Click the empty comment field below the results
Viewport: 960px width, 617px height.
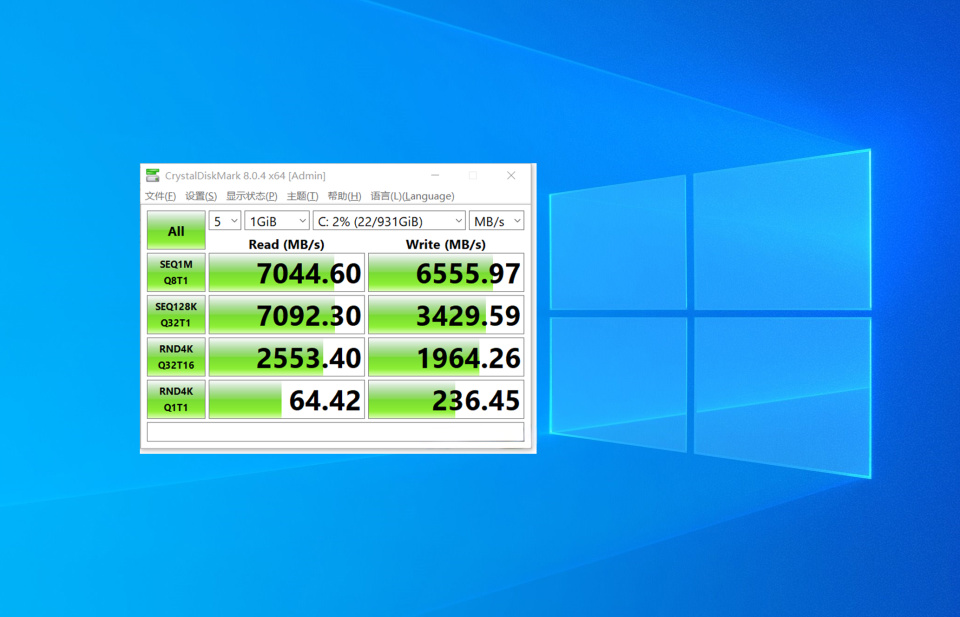pyautogui.click(x=336, y=432)
